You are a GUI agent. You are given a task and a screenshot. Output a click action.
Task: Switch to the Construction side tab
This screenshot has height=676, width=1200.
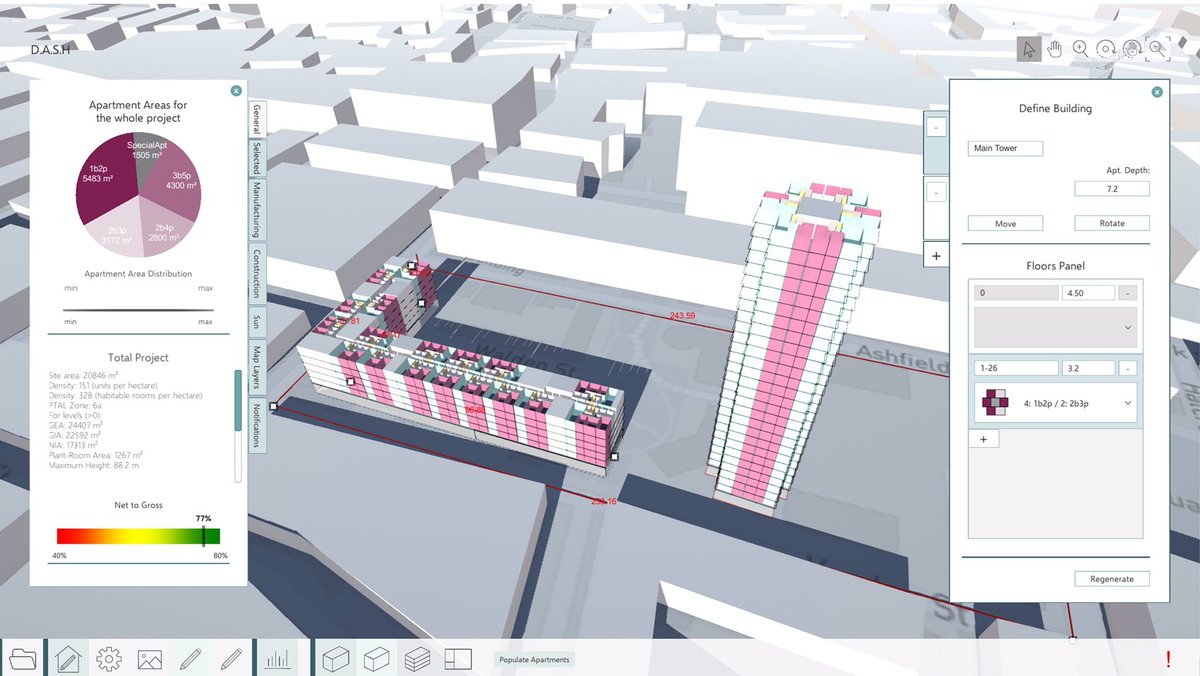[x=256, y=273]
